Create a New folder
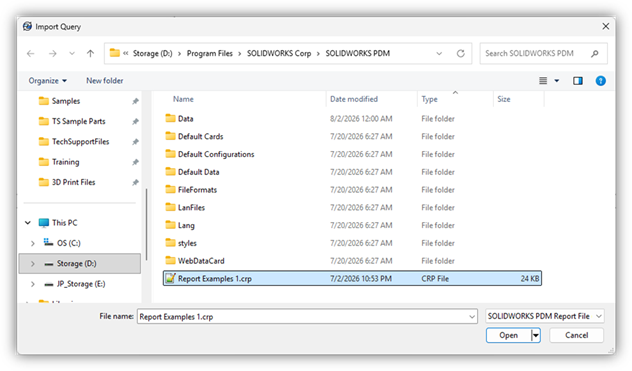 point(104,81)
